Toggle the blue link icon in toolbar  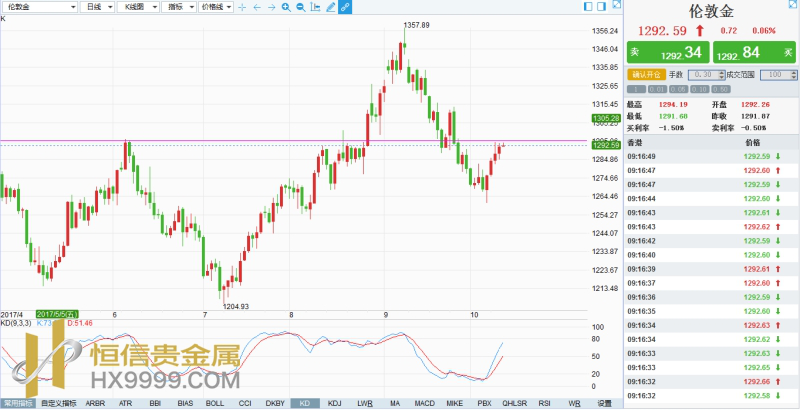click(345, 7)
